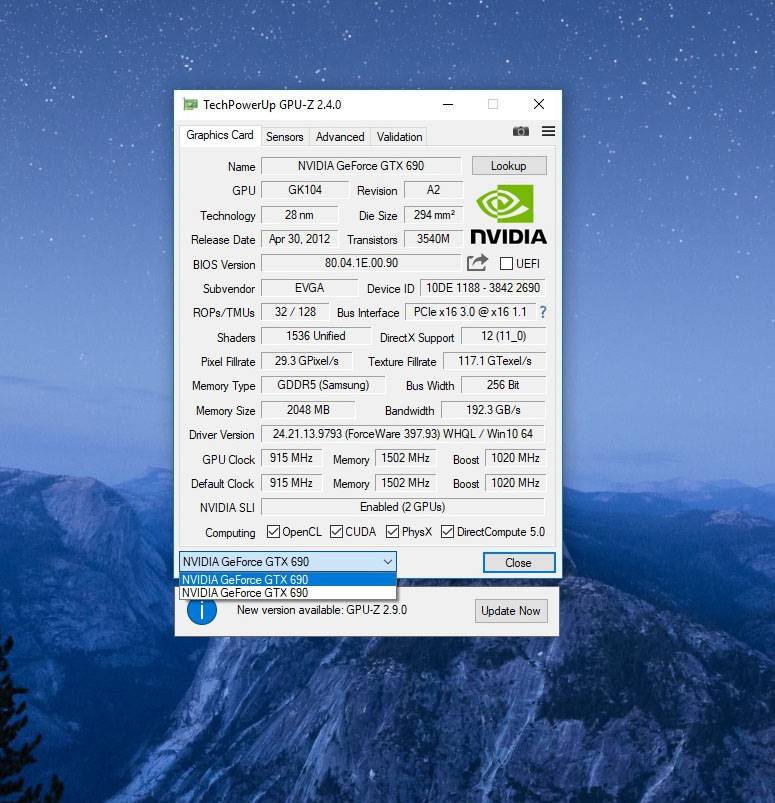
Task: Click GPU Clock row Boost 1020 MHz
Action: coord(515,458)
